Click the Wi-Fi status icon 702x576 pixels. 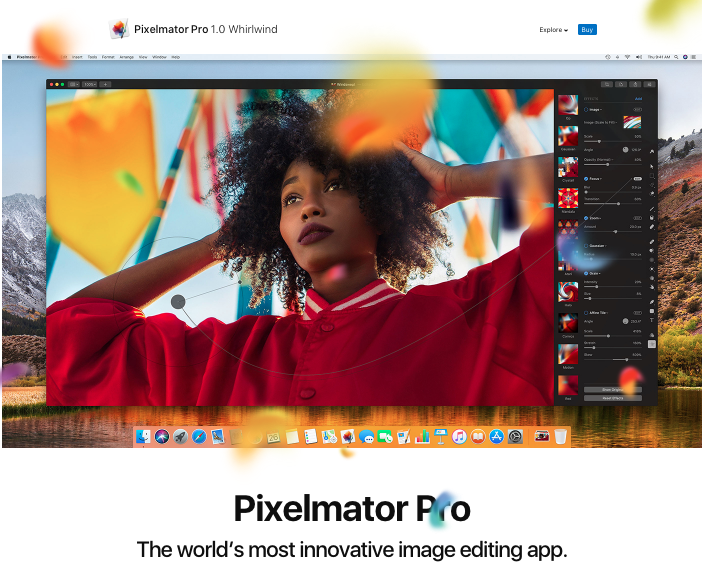628,57
